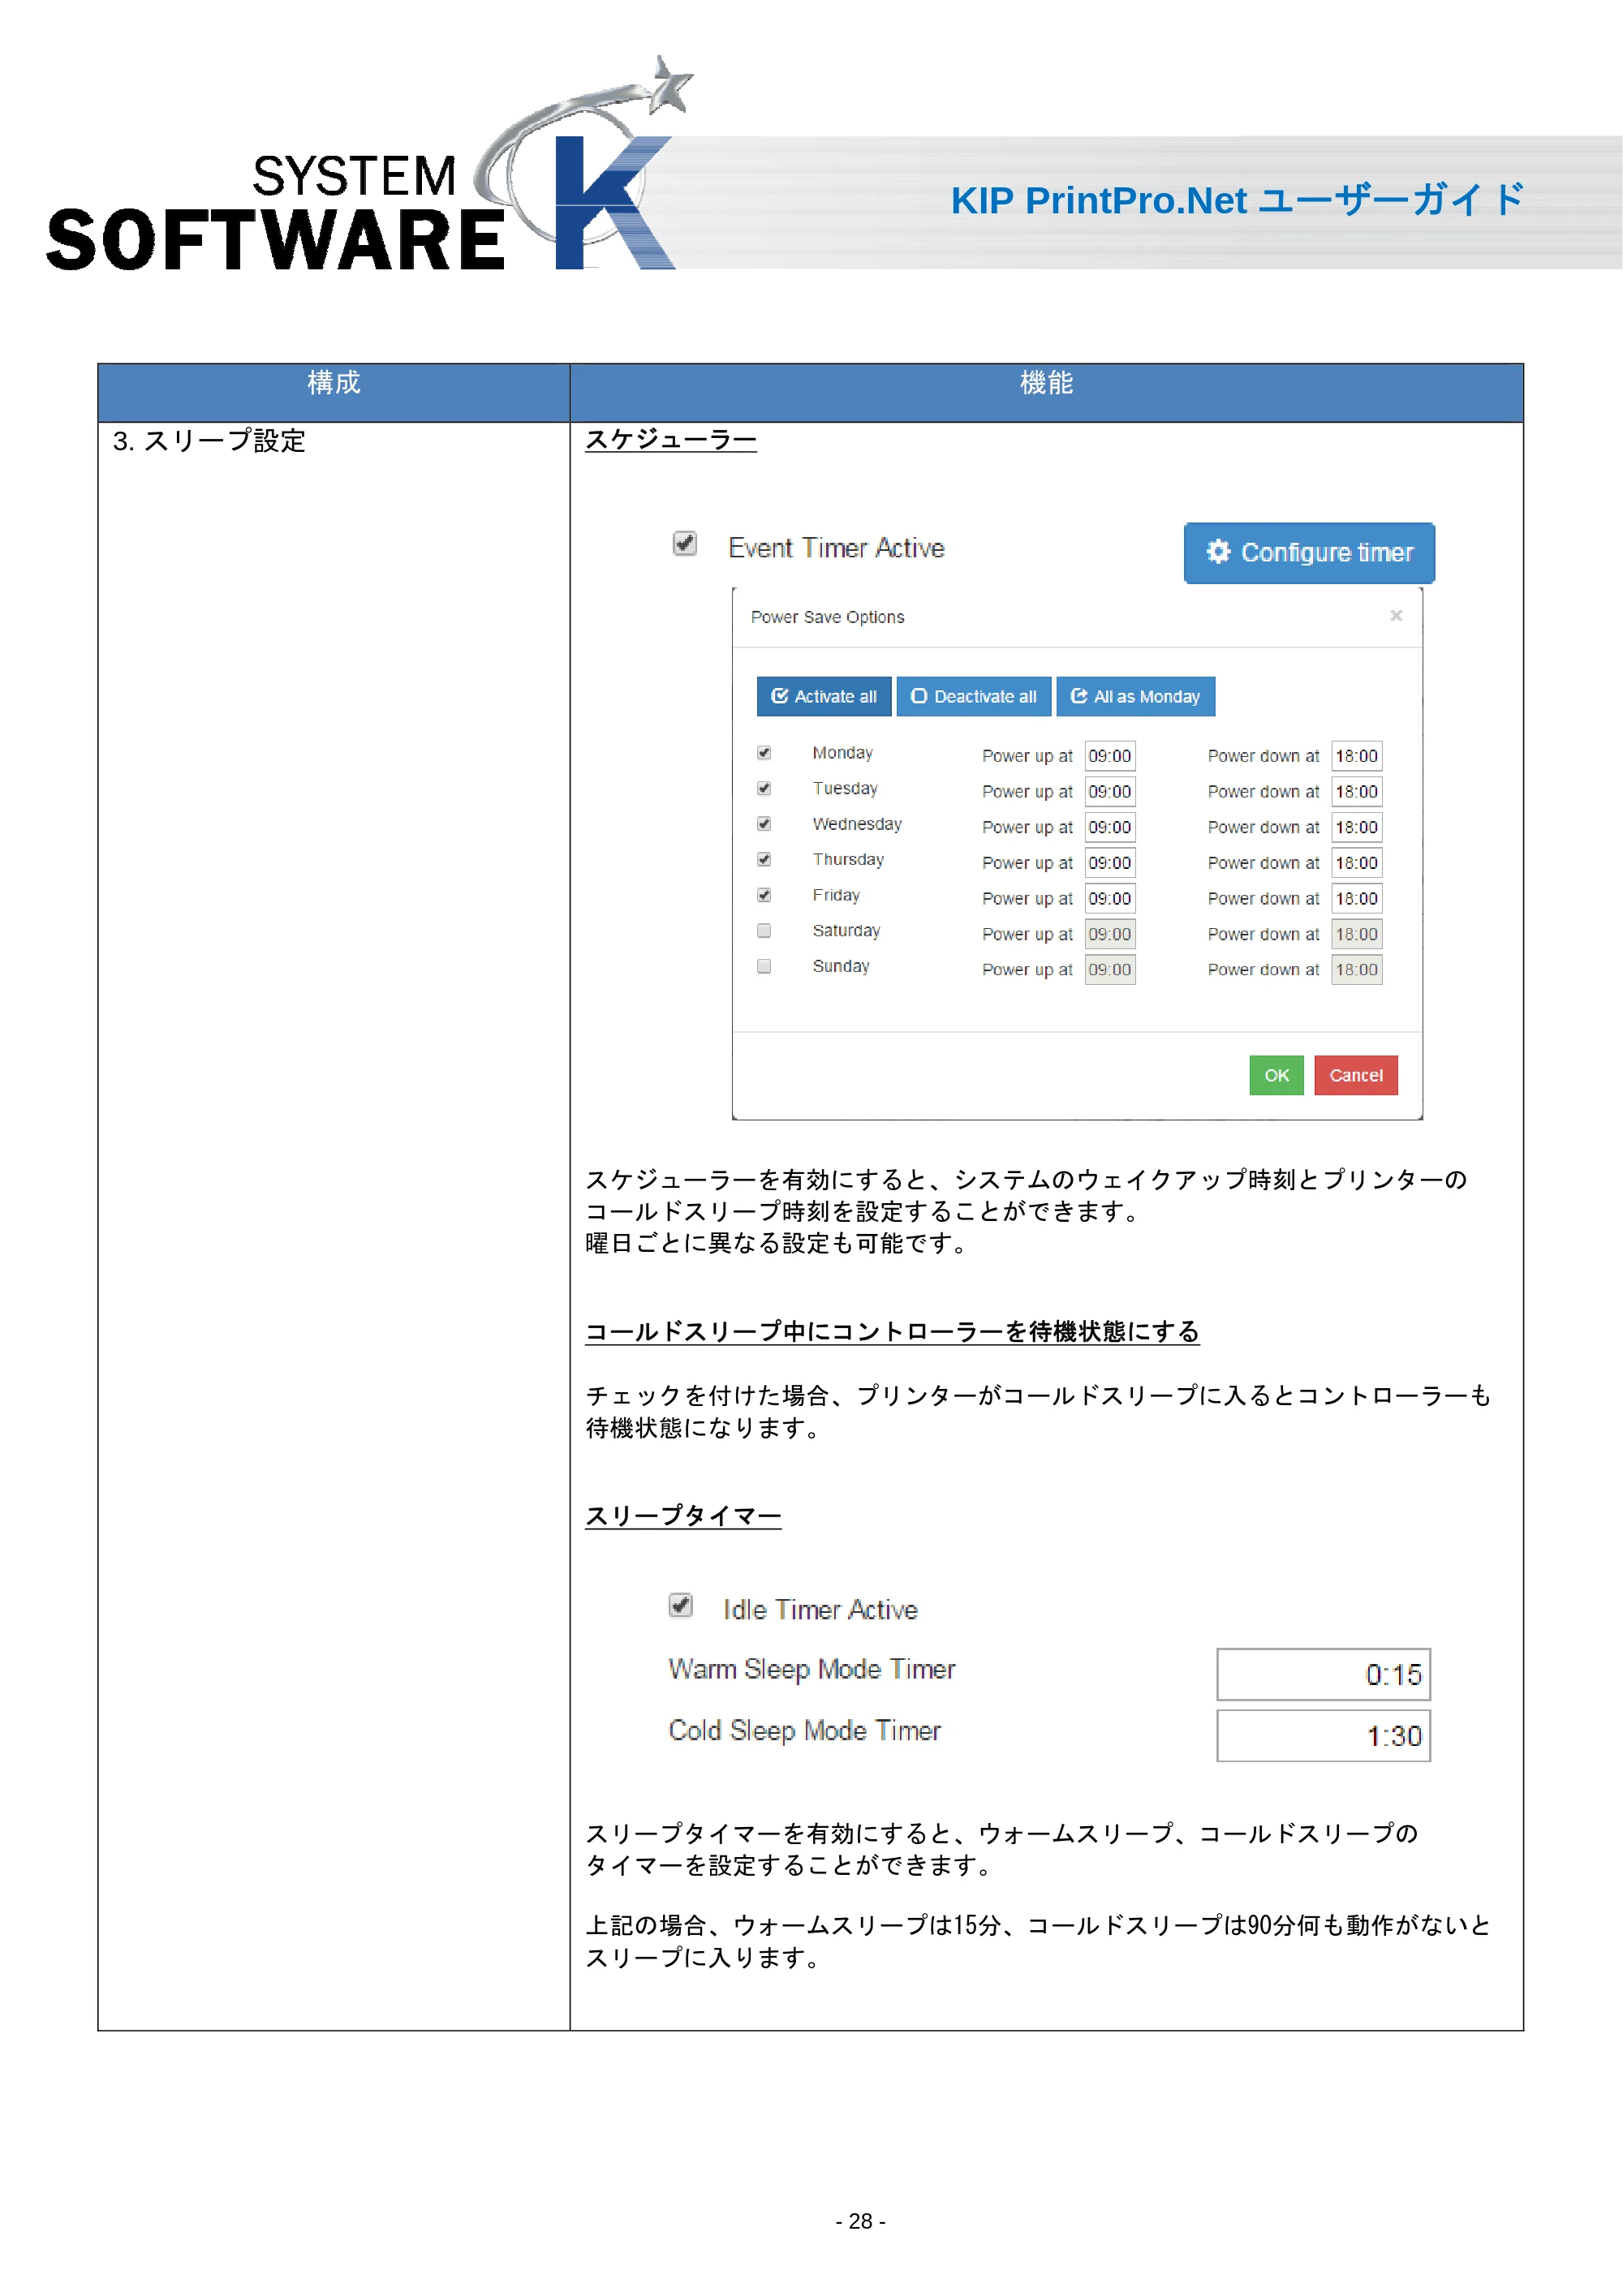1623x2296 pixels.
Task: Click the gear icon on Configure timer
Action: 1217,552
